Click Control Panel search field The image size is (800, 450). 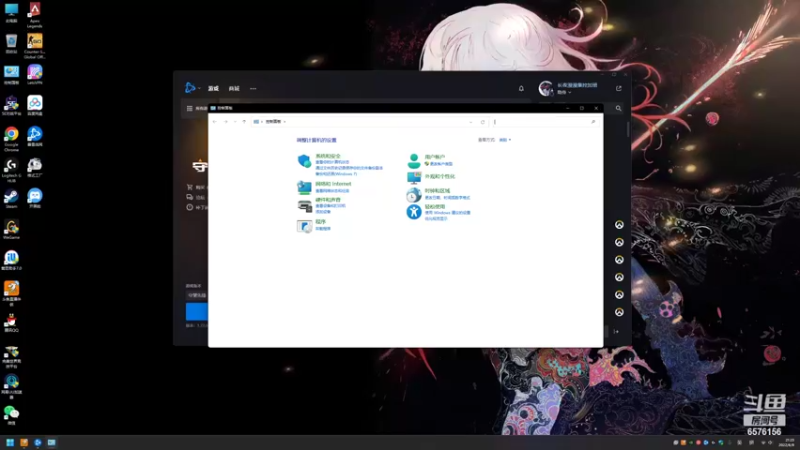click(547, 122)
